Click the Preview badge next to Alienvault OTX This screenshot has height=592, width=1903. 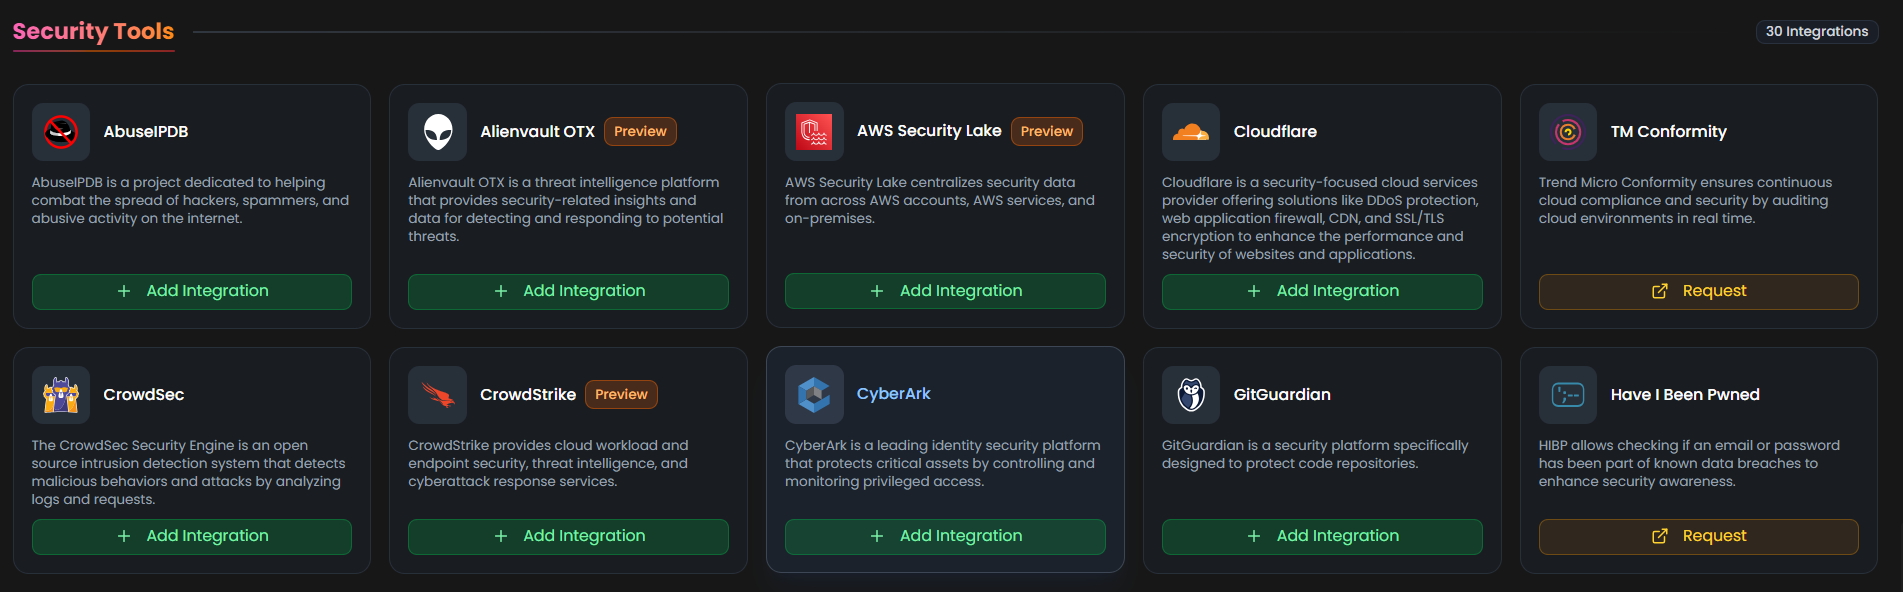tap(640, 132)
